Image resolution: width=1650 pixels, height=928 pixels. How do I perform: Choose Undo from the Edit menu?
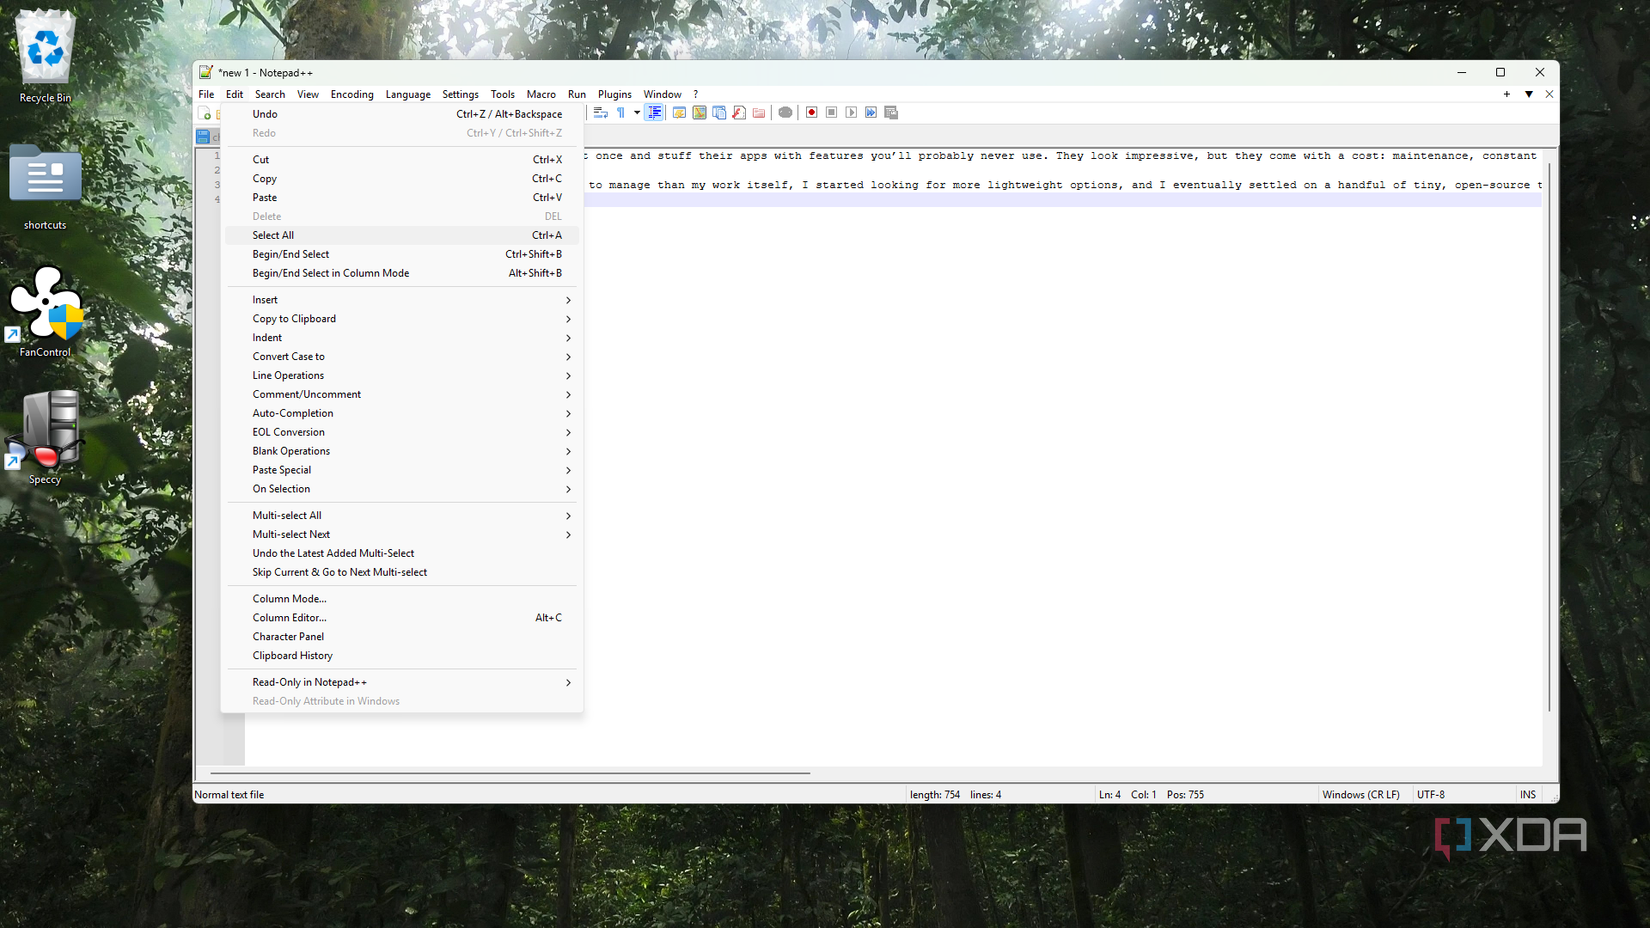point(402,114)
